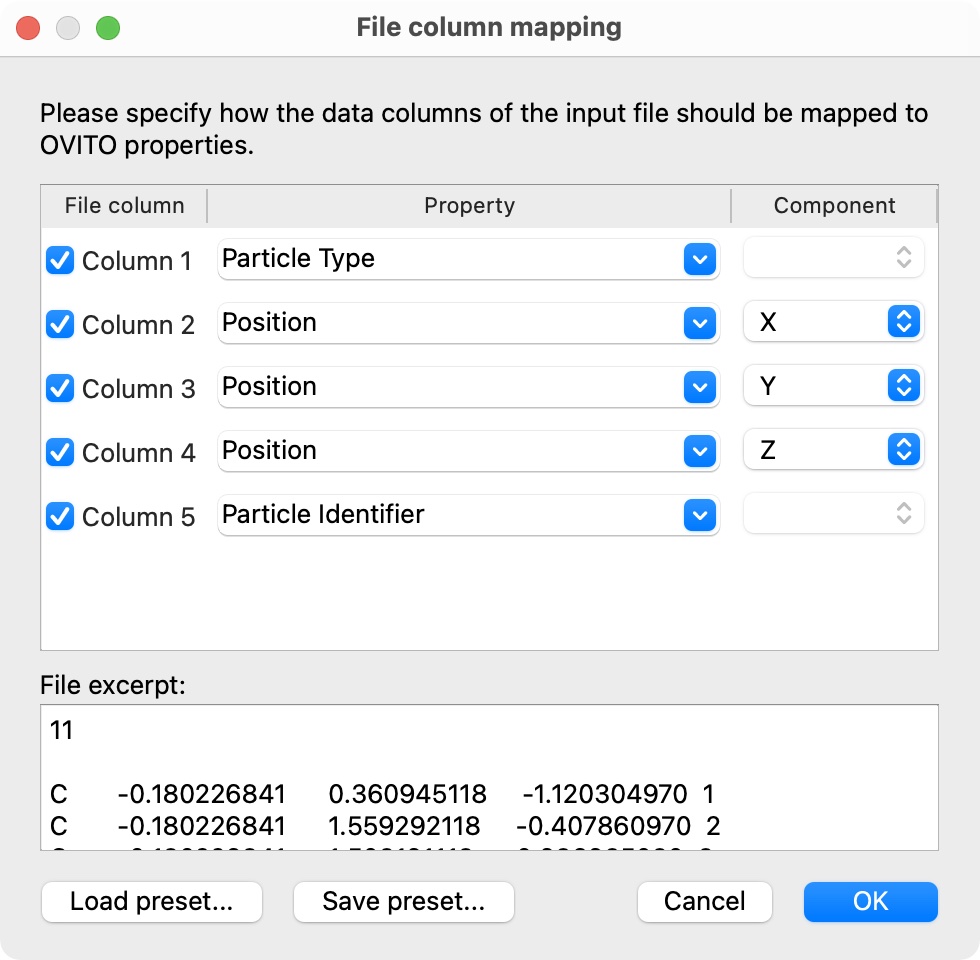Expand Column 3 property dropdown arrow
The image size is (980, 960).
[x=699, y=388]
